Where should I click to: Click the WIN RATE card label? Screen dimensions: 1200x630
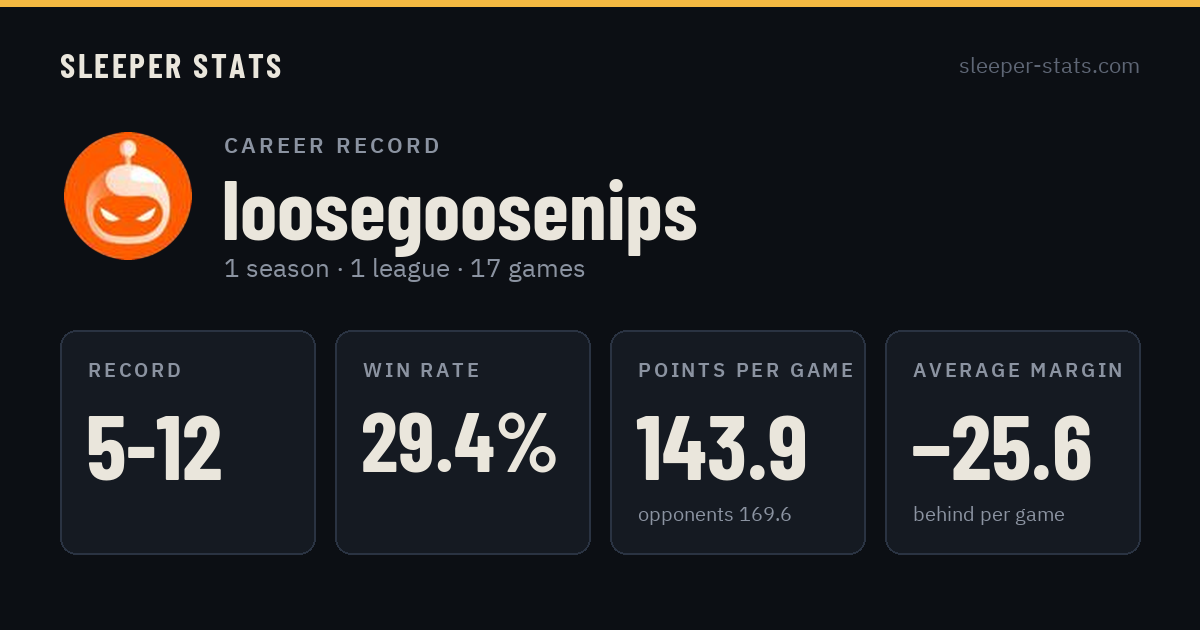pos(422,371)
